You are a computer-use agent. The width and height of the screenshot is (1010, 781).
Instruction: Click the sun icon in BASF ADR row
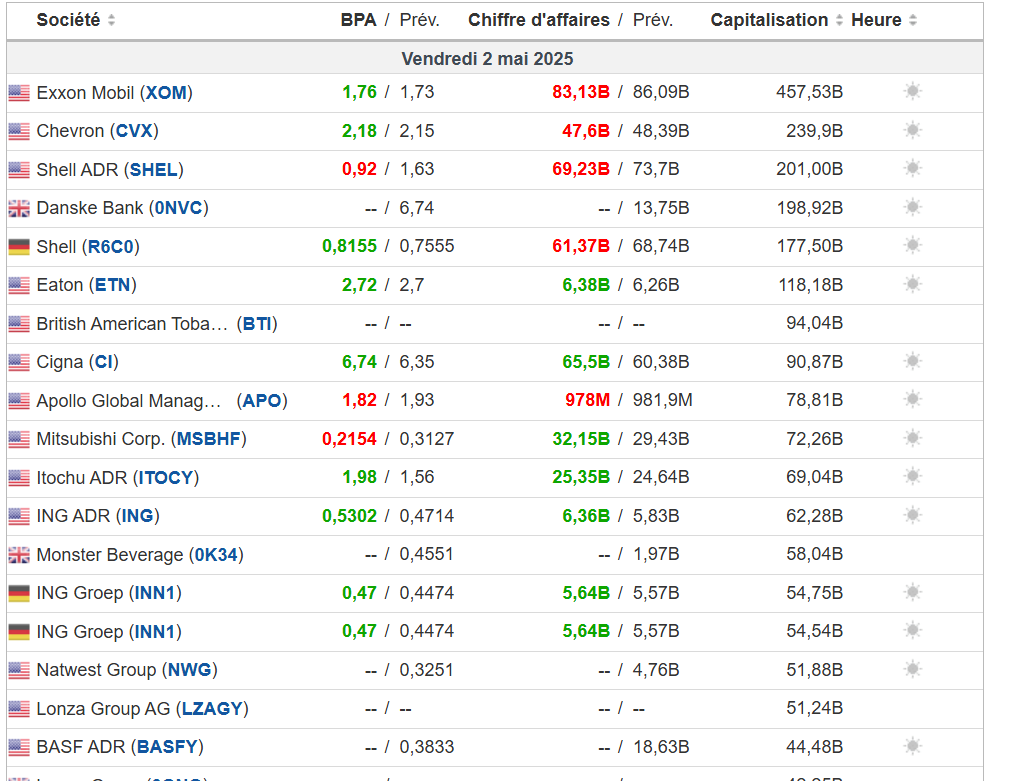click(x=912, y=746)
